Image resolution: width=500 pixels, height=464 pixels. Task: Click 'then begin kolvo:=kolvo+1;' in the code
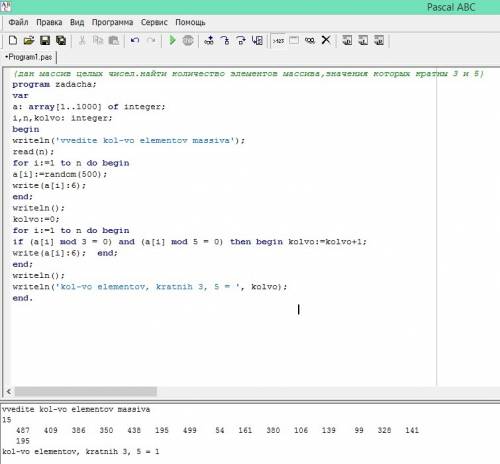(x=298, y=242)
